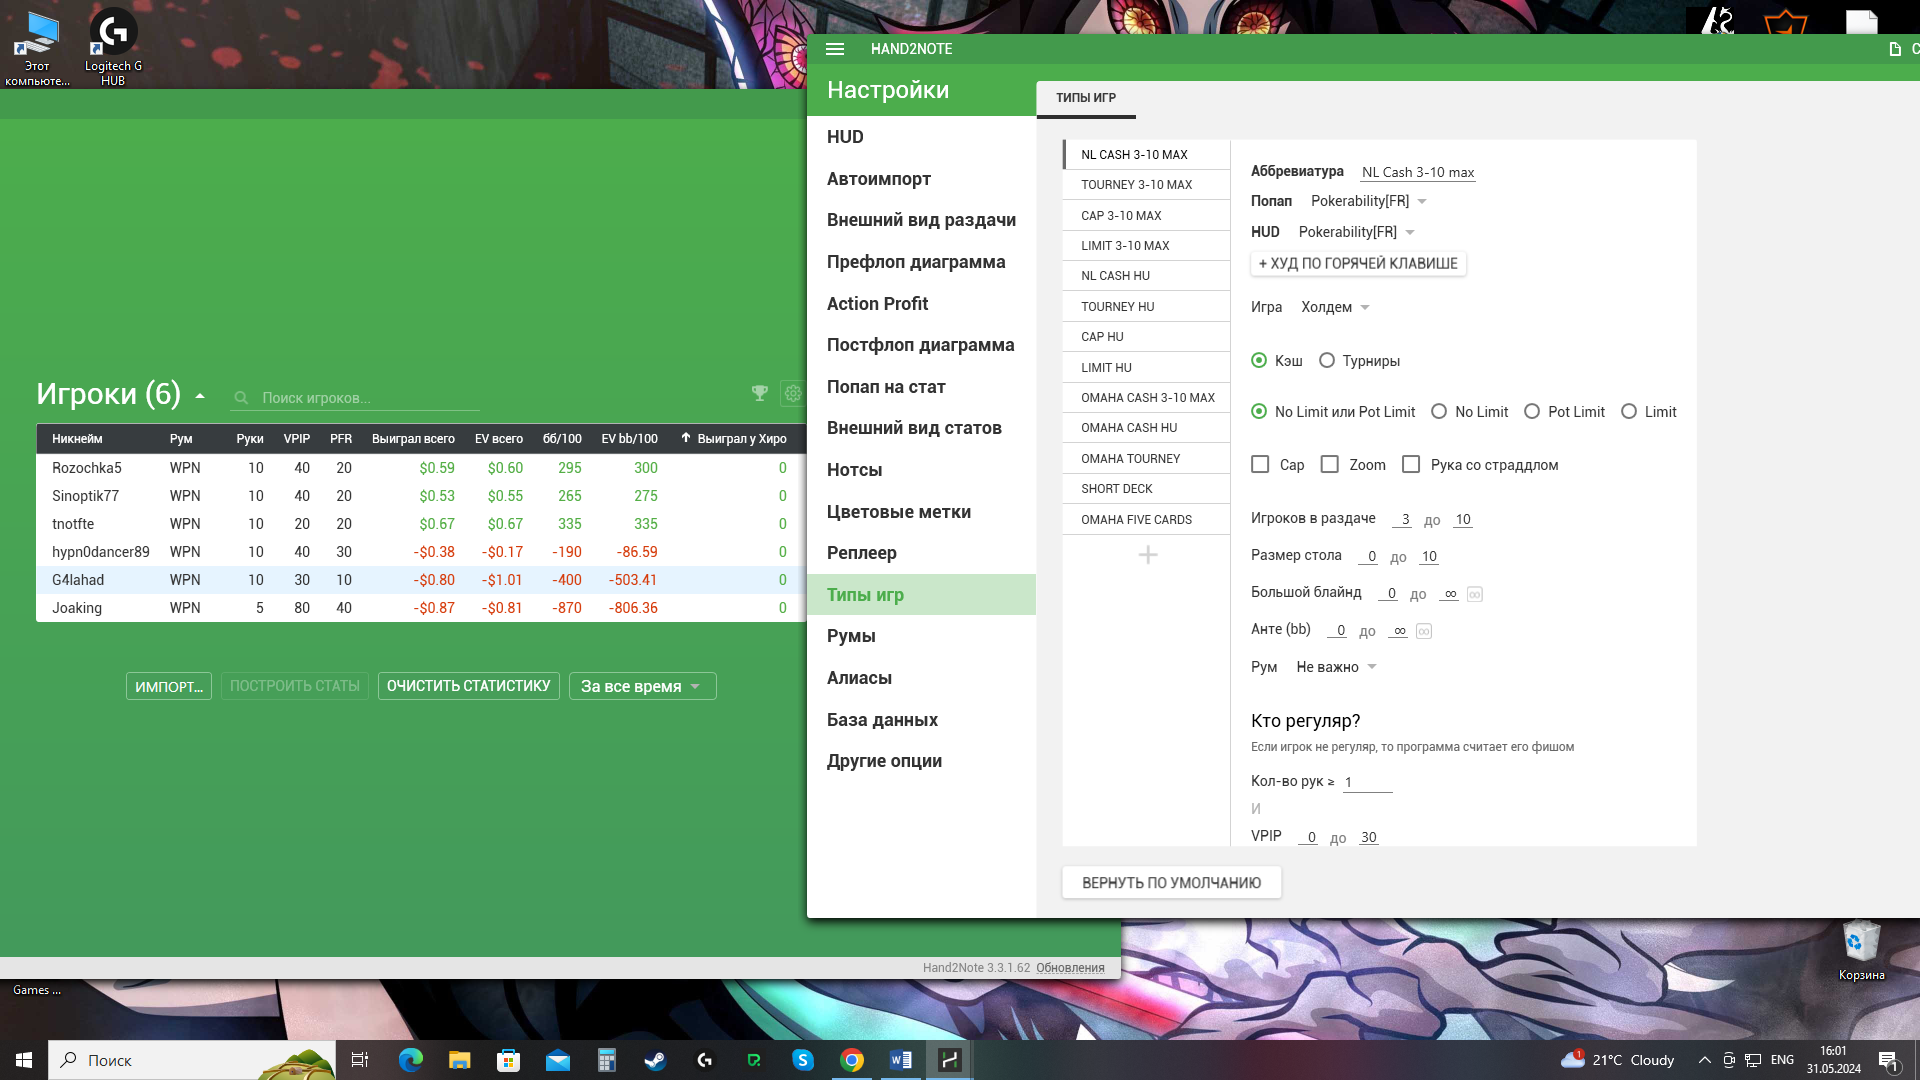This screenshot has width=1920, height=1080.
Task: Open Calculator from the taskbar
Action: pos(606,1060)
